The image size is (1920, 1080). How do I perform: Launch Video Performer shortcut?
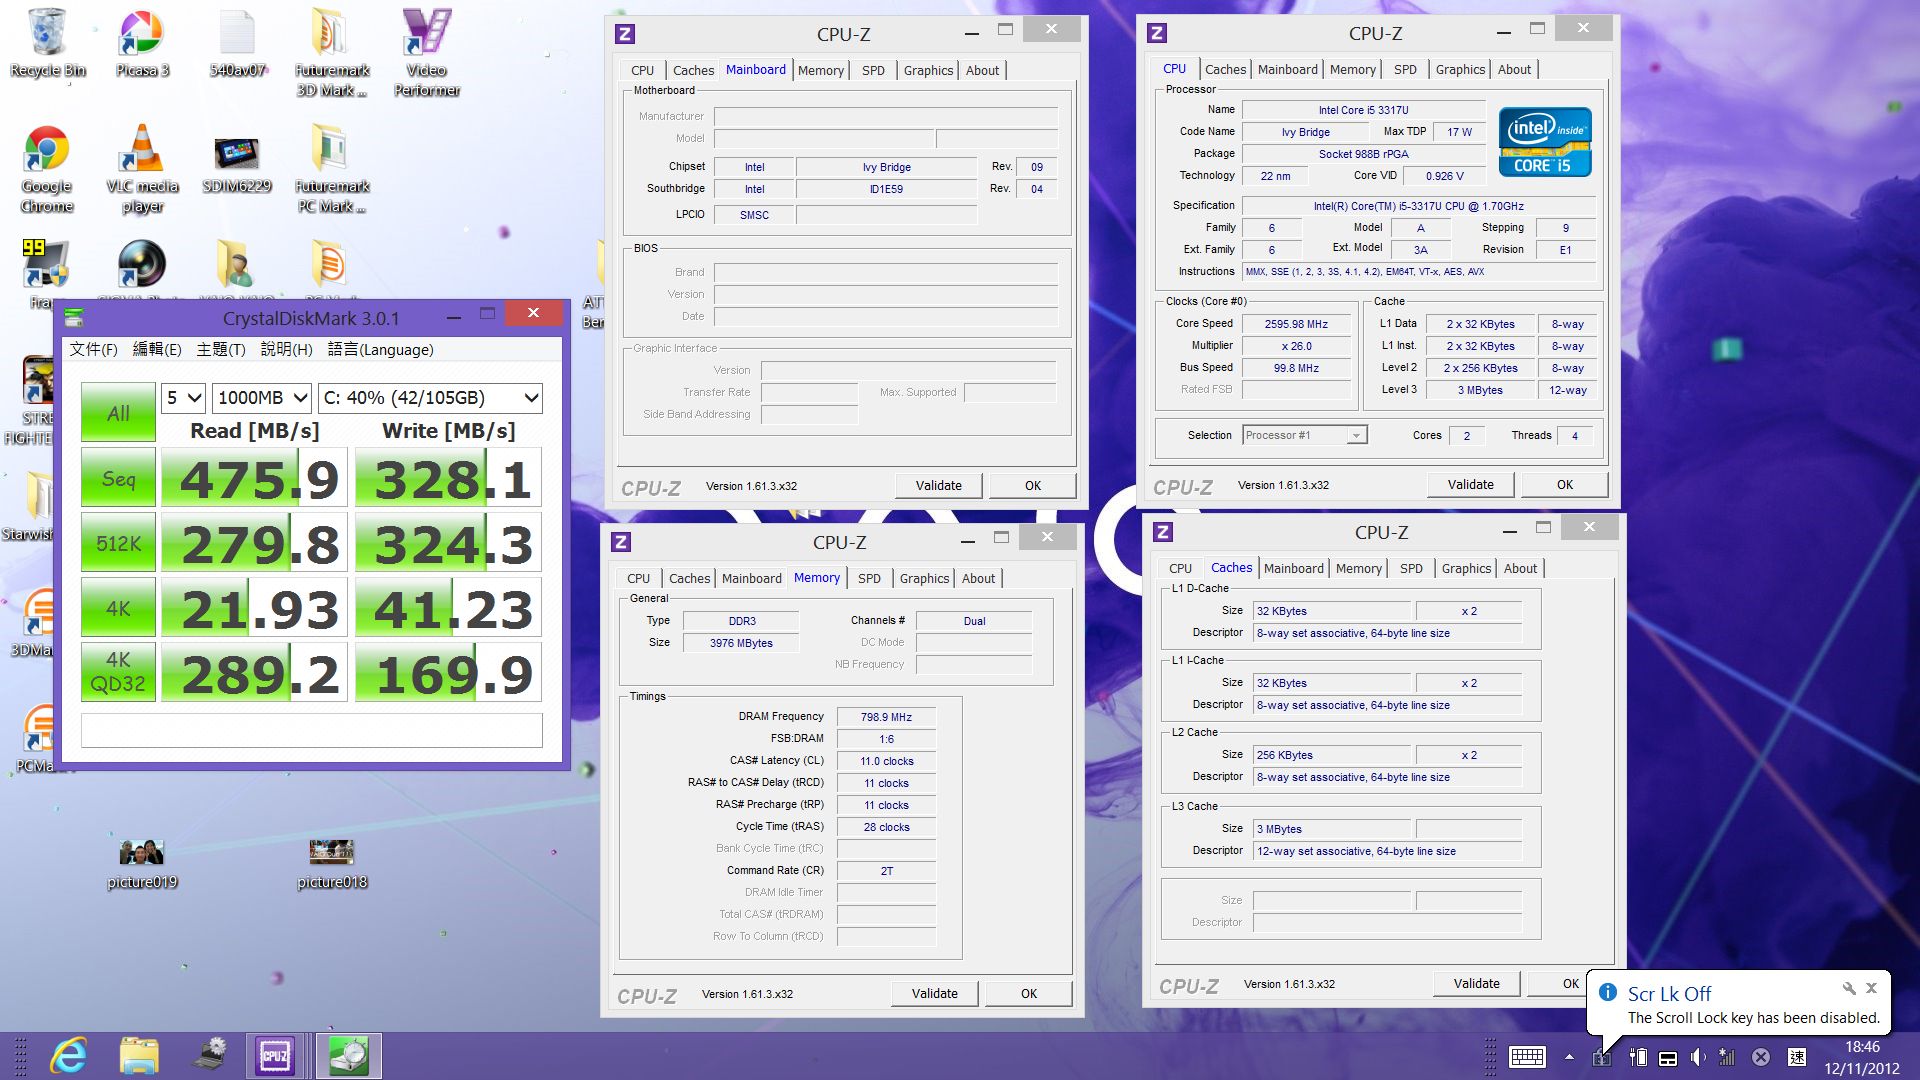pos(427,53)
